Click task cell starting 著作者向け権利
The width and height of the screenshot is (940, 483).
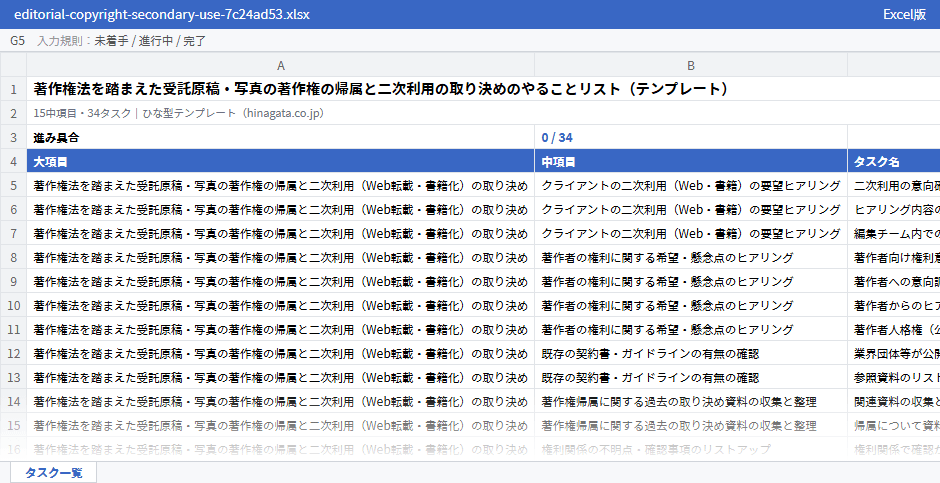[x=894, y=257]
